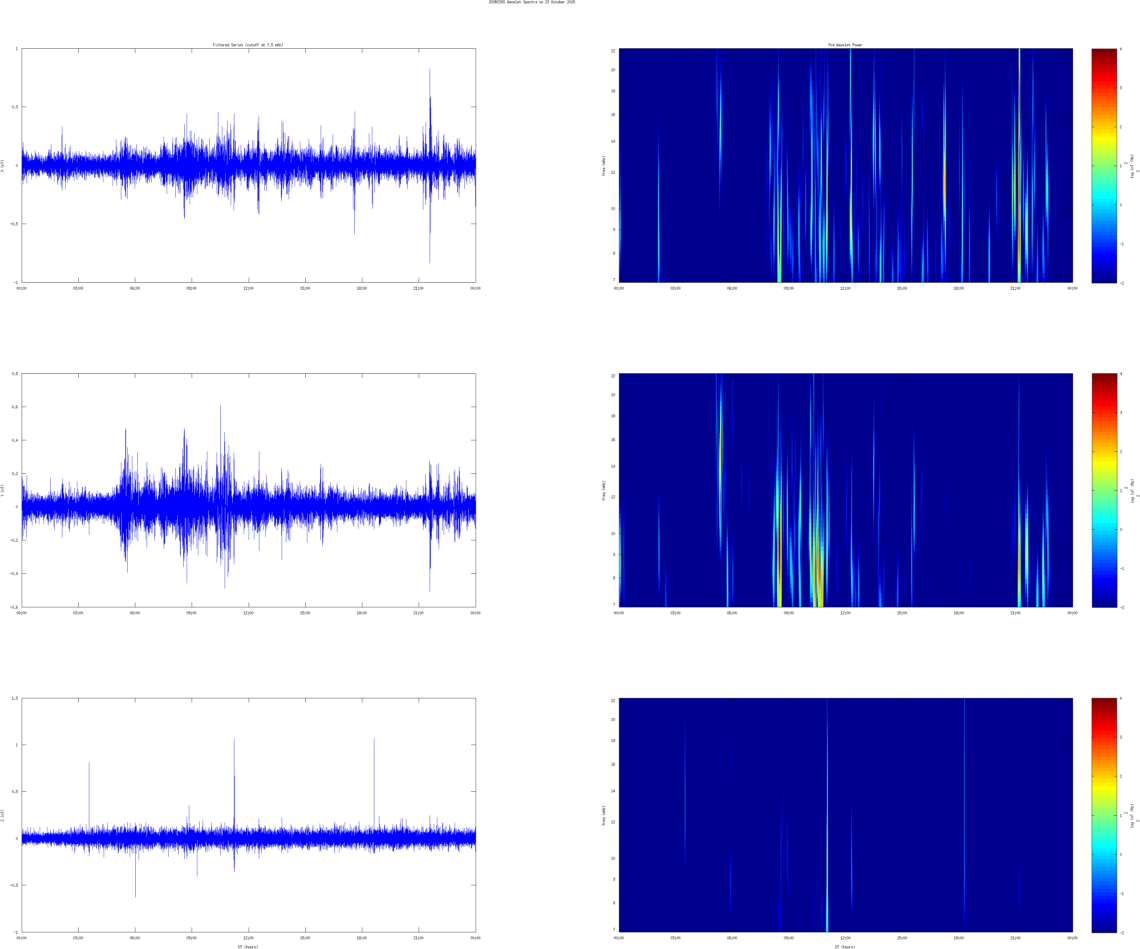Viewport: 1140px width, 949px height.
Task: Select the middle Y-component filtered time series plot
Action: pos(249,490)
